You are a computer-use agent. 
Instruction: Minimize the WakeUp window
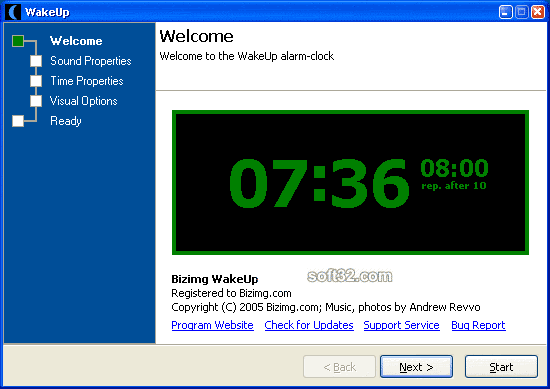click(505, 12)
